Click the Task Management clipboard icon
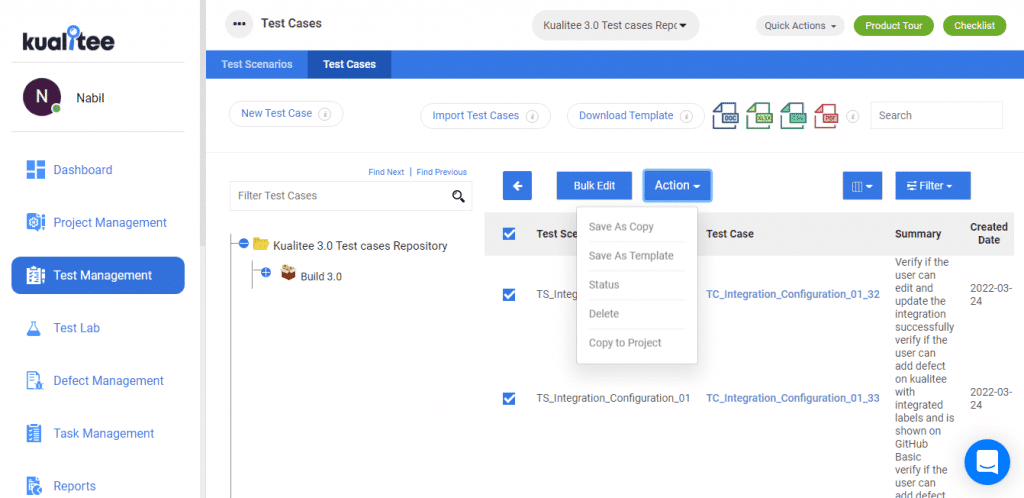This screenshot has height=498, width=1024. click(x=34, y=433)
